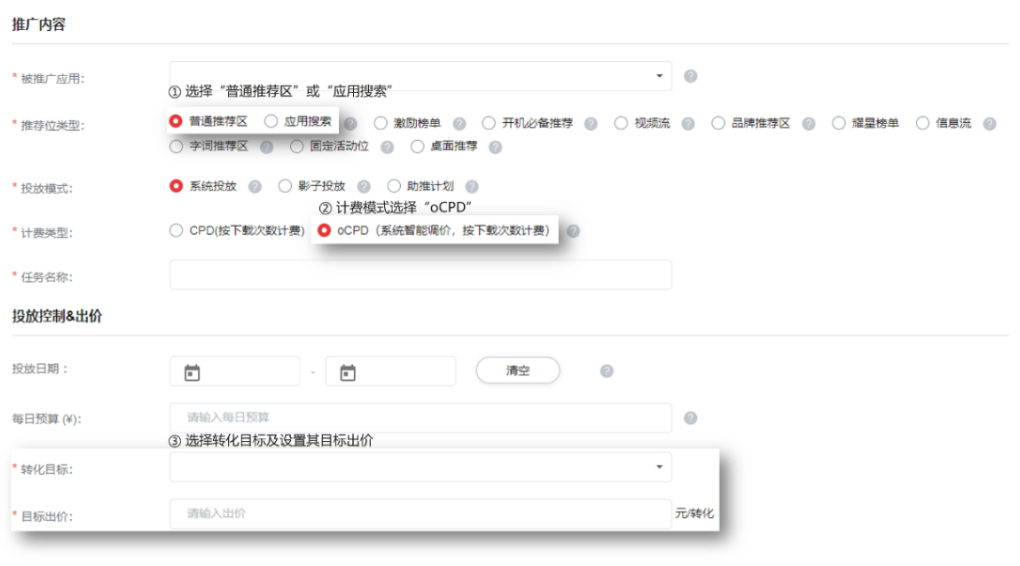Show help tooltip for 助推计划
The image size is (1020, 566).
[x=472, y=187]
